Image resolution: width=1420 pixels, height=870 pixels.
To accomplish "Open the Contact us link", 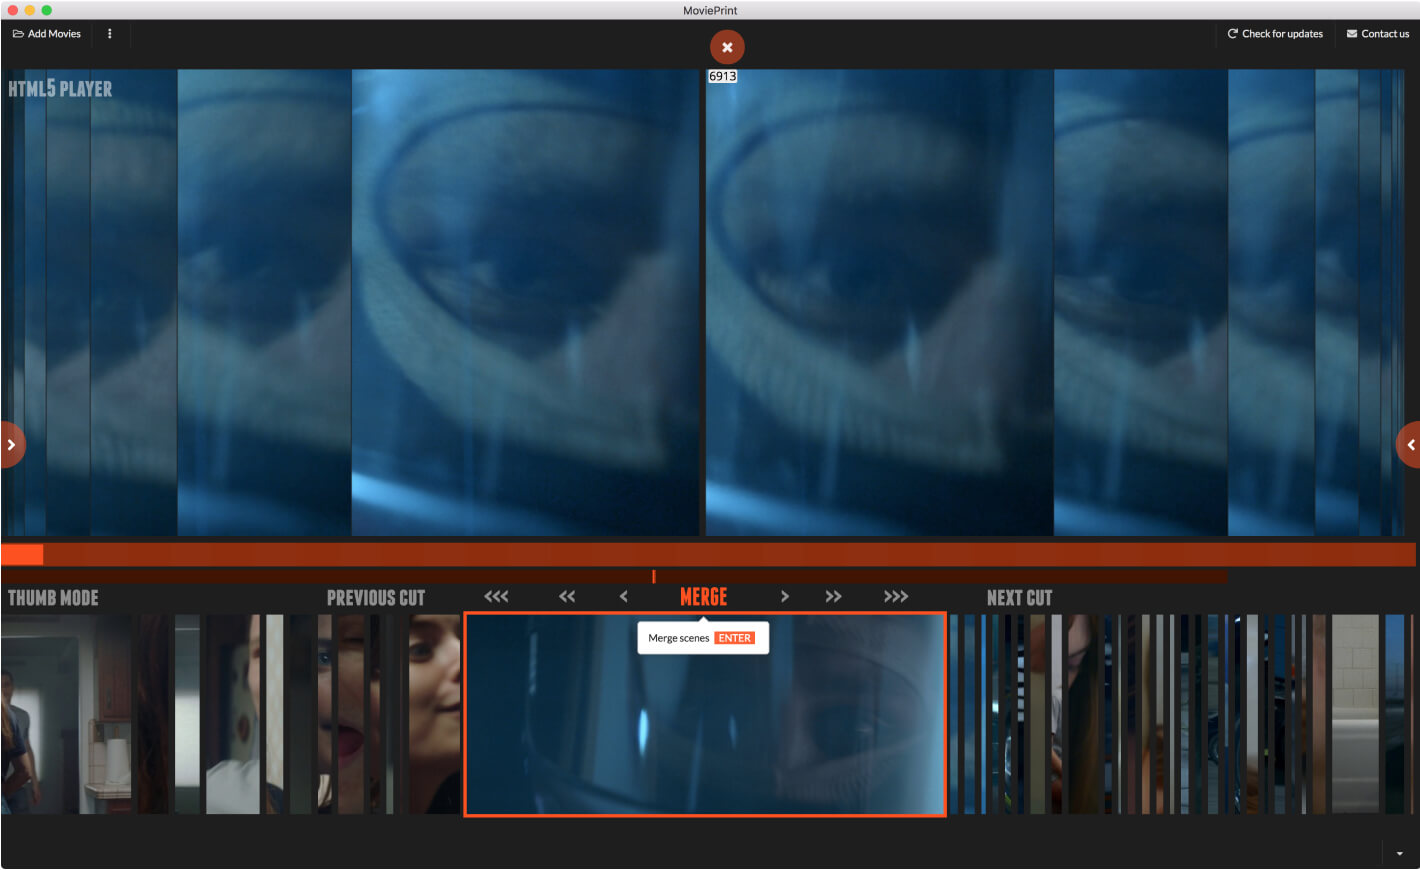I will [x=1378, y=34].
